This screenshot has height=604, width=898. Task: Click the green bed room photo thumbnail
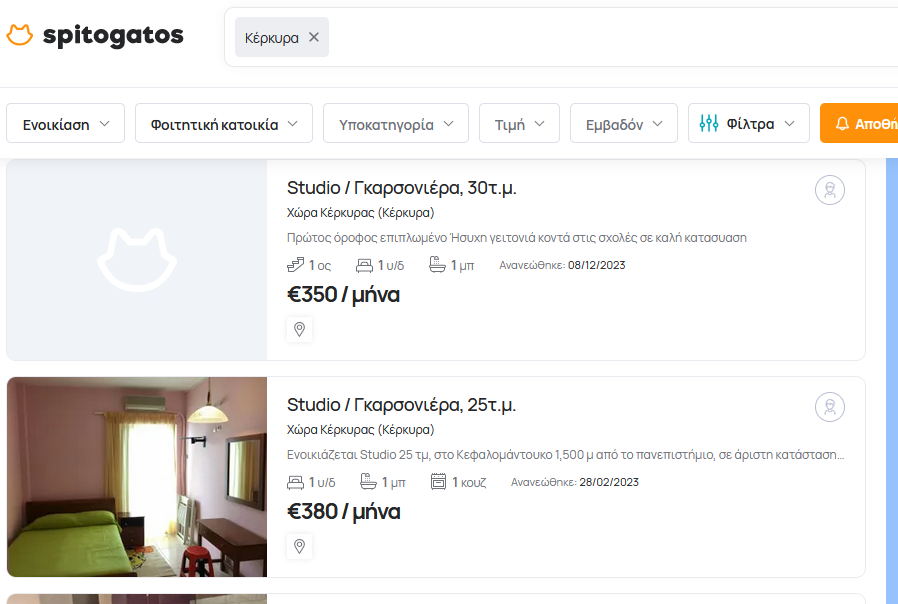pyautogui.click(x=137, y=477)
